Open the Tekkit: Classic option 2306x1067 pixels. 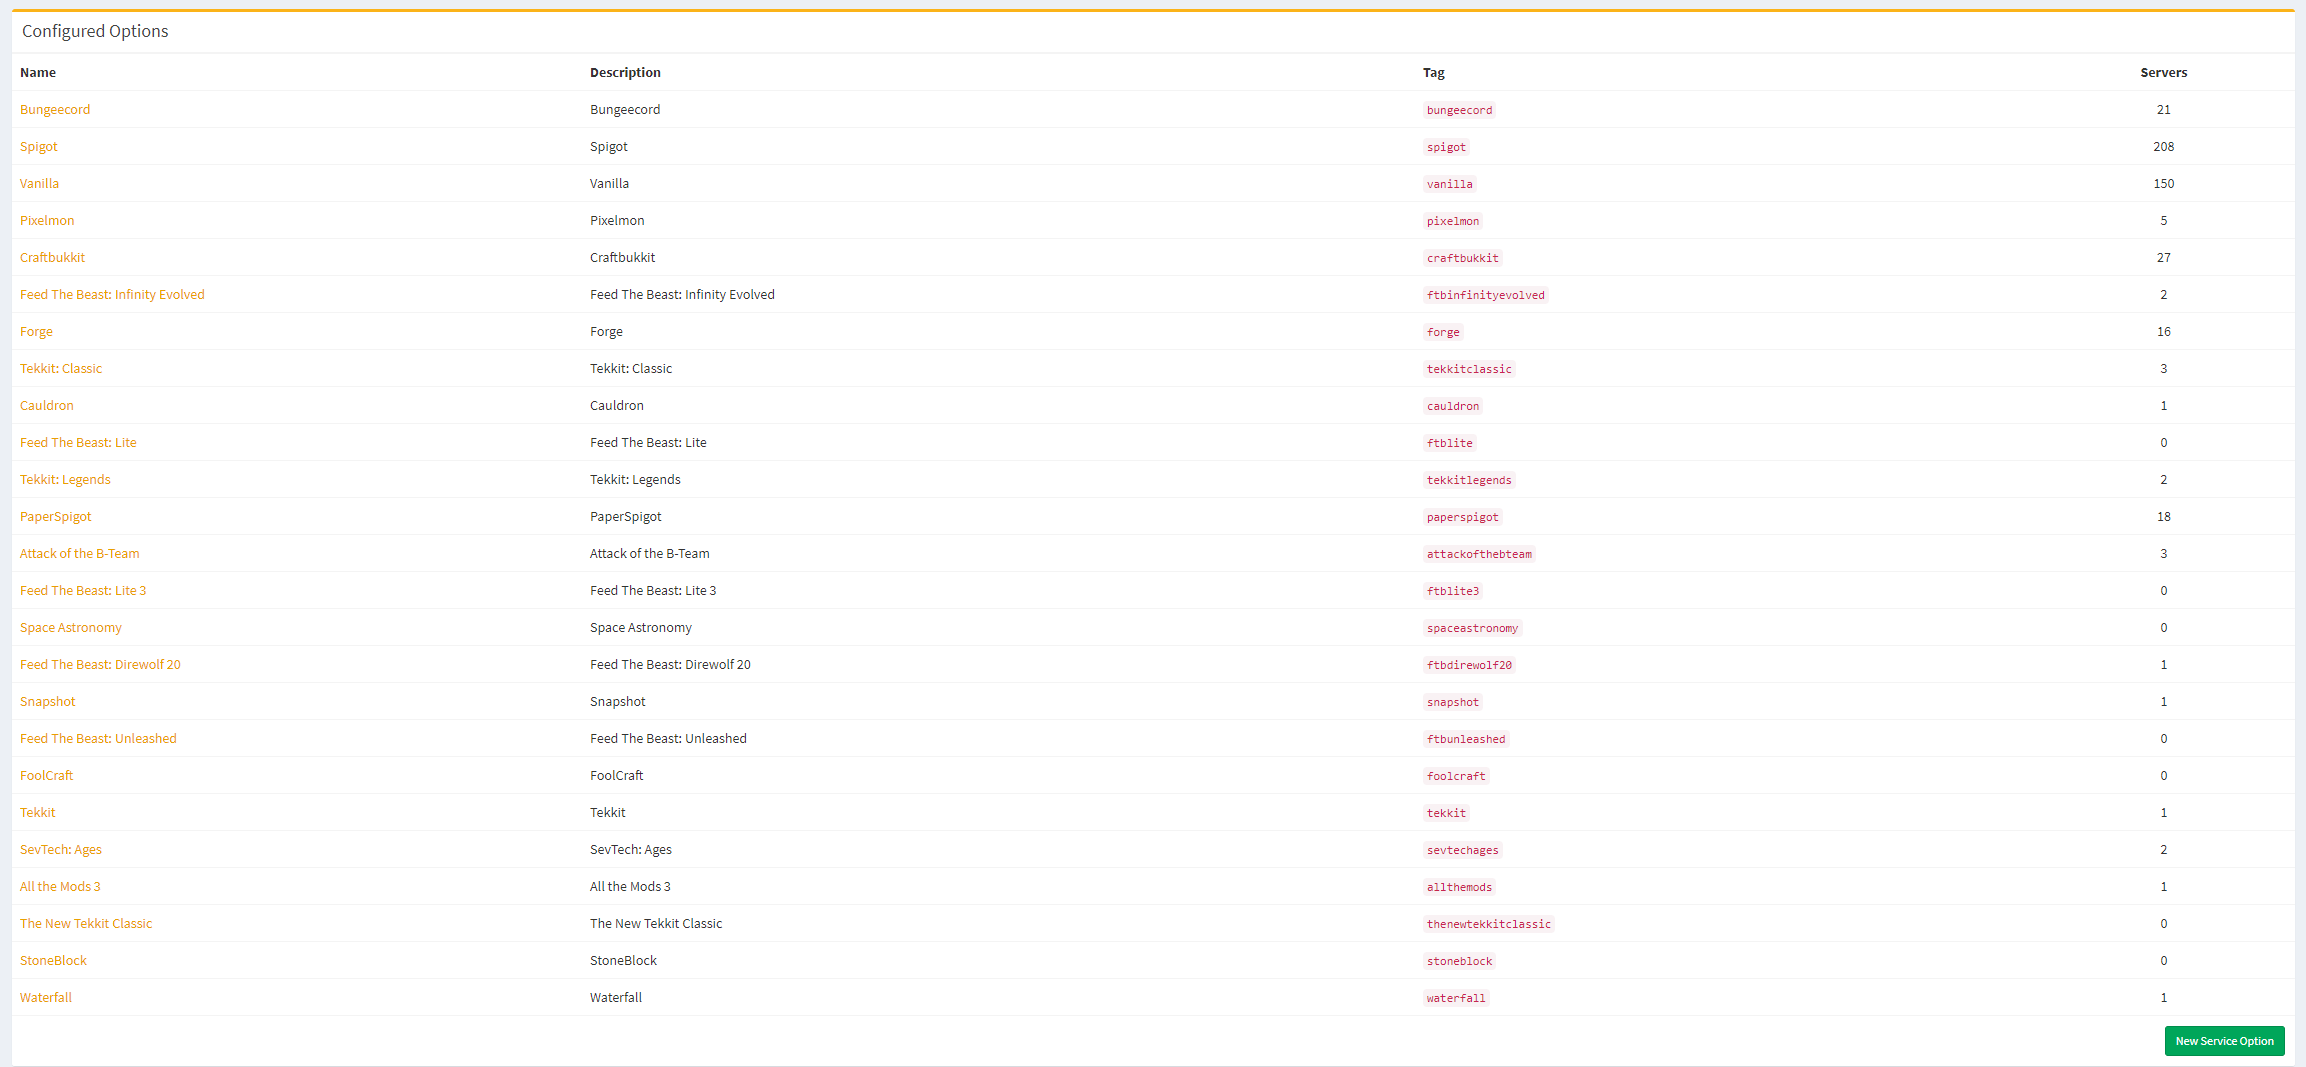[x=61, y=369]
